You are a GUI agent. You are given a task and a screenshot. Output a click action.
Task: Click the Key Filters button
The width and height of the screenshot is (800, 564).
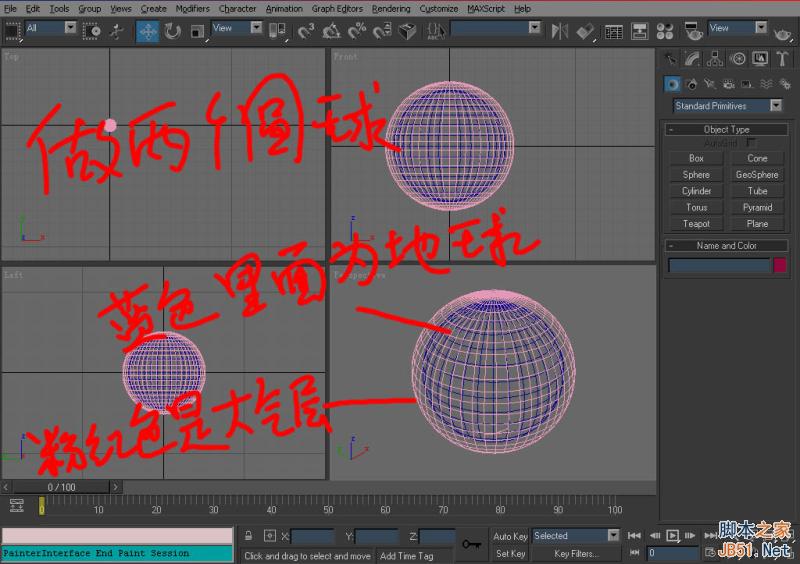[x=576, y=553]
